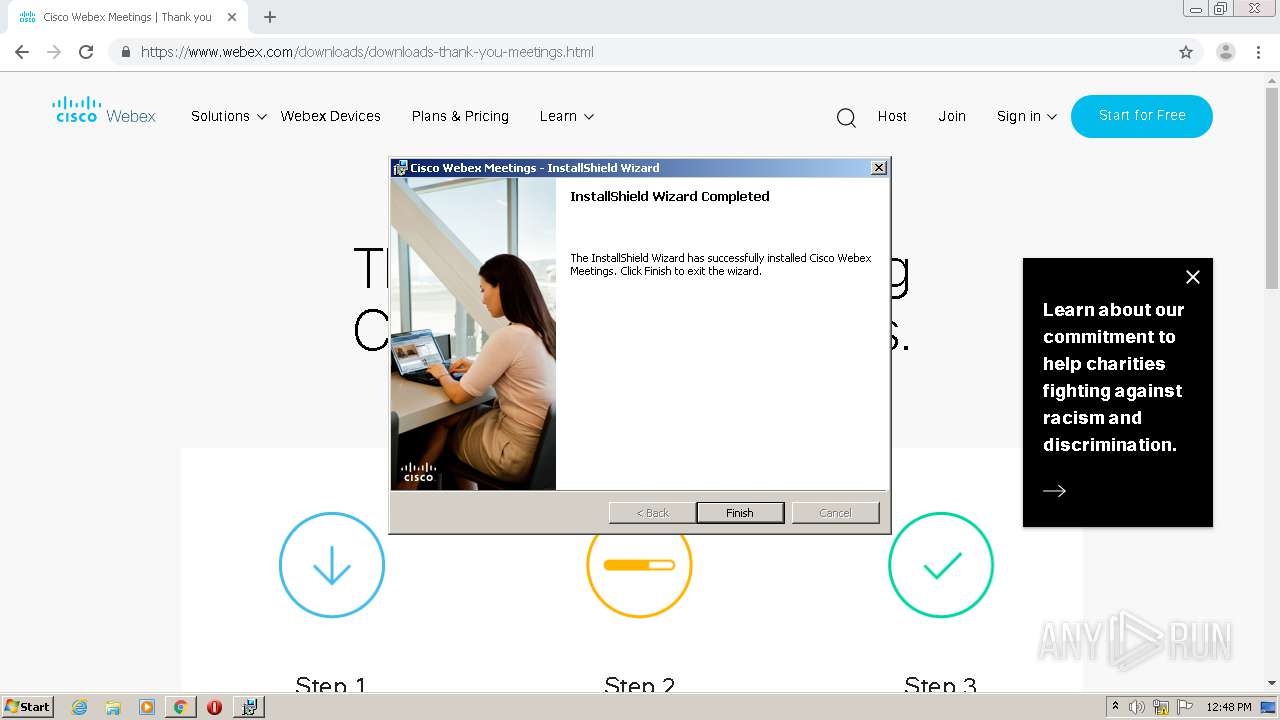Click the Step 1 label

coord(331,685)
